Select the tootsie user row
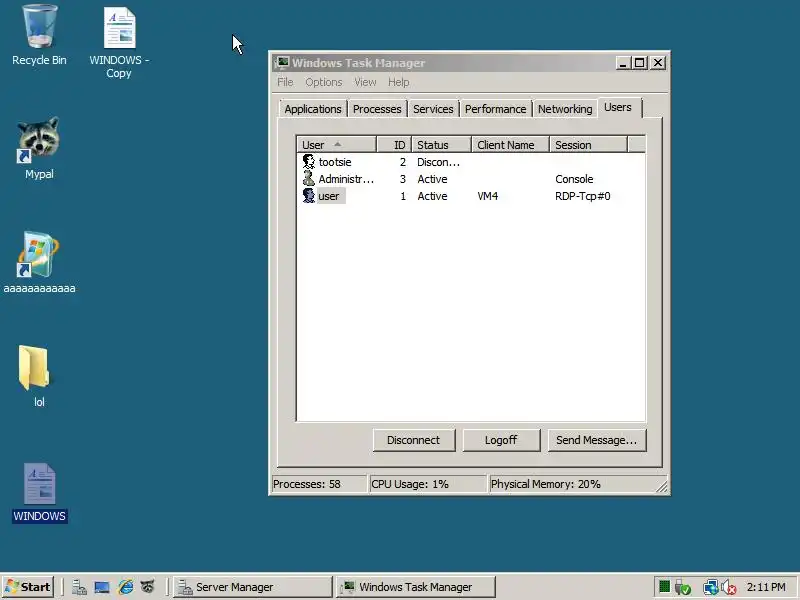This screenshot has height=600, width=800. [470, 162]
